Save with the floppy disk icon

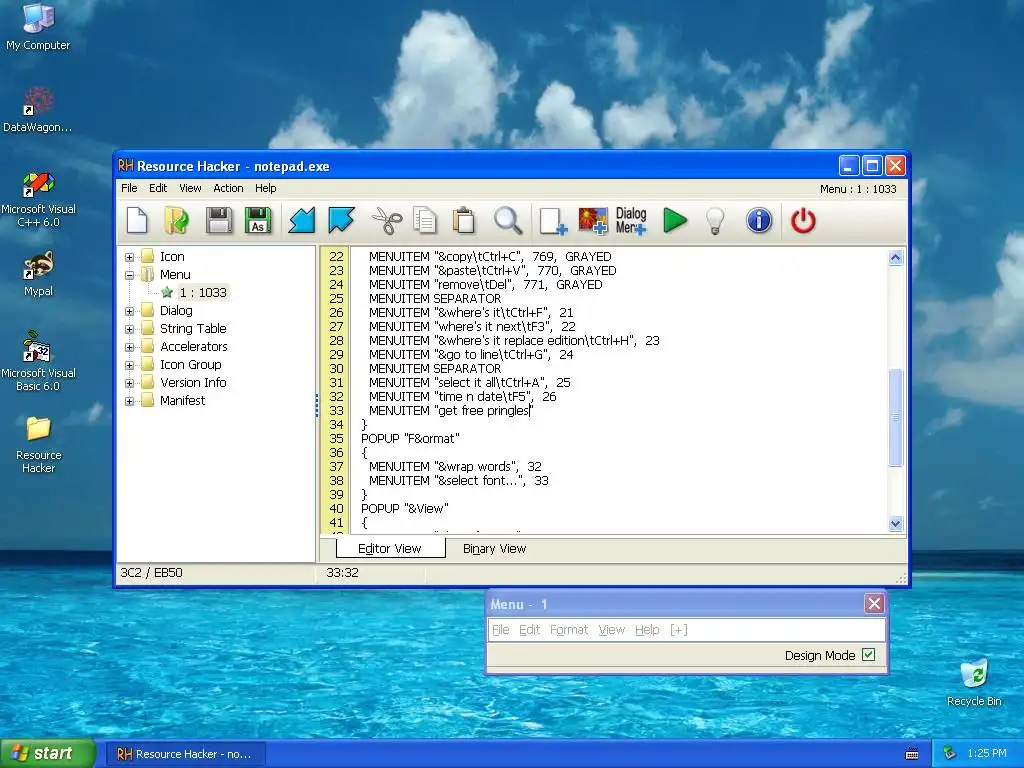(x=218, y=221)
